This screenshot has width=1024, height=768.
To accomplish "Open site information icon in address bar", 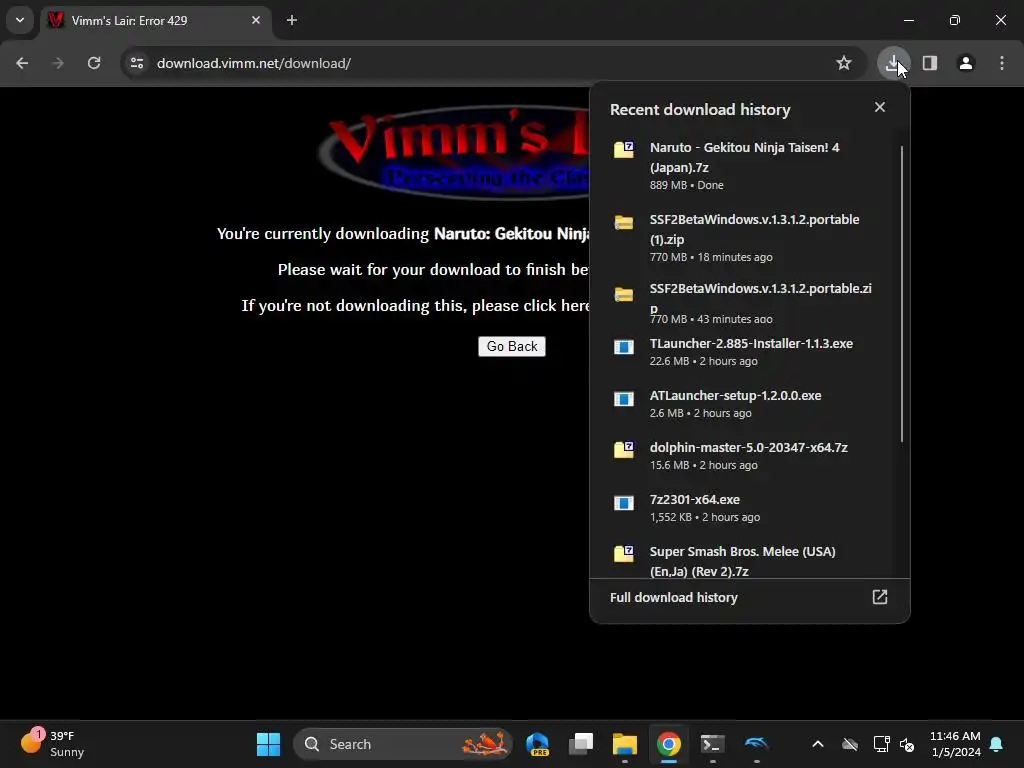I will pos(137,63).
